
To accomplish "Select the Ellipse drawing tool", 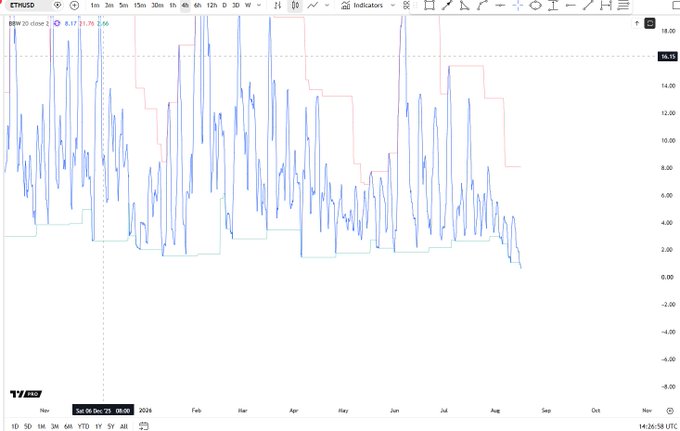I will click(x=536, y=5).
